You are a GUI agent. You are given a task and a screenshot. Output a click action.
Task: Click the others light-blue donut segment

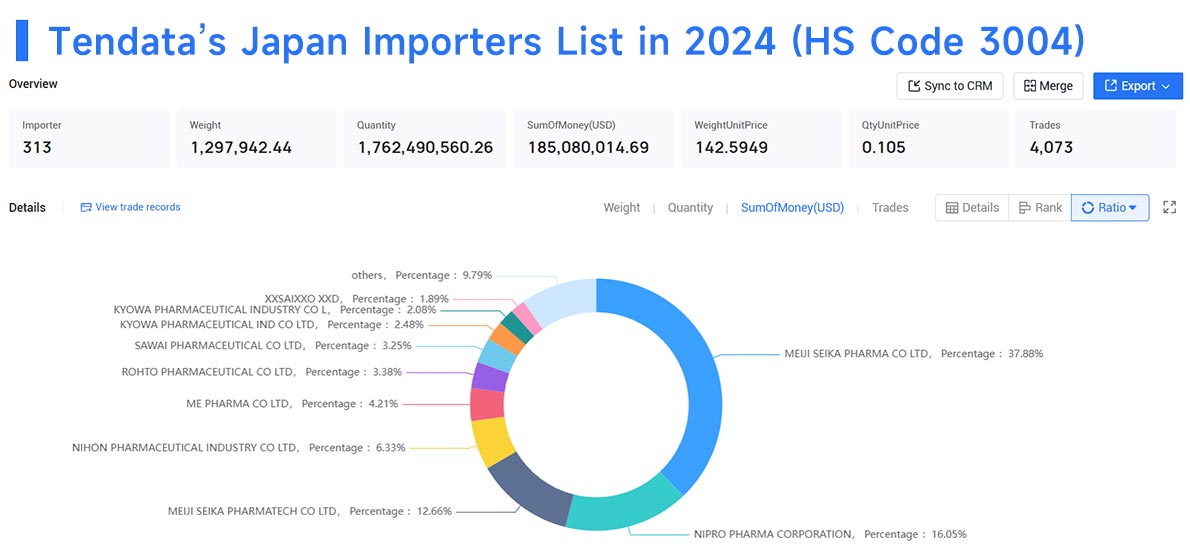coord(563,302)
